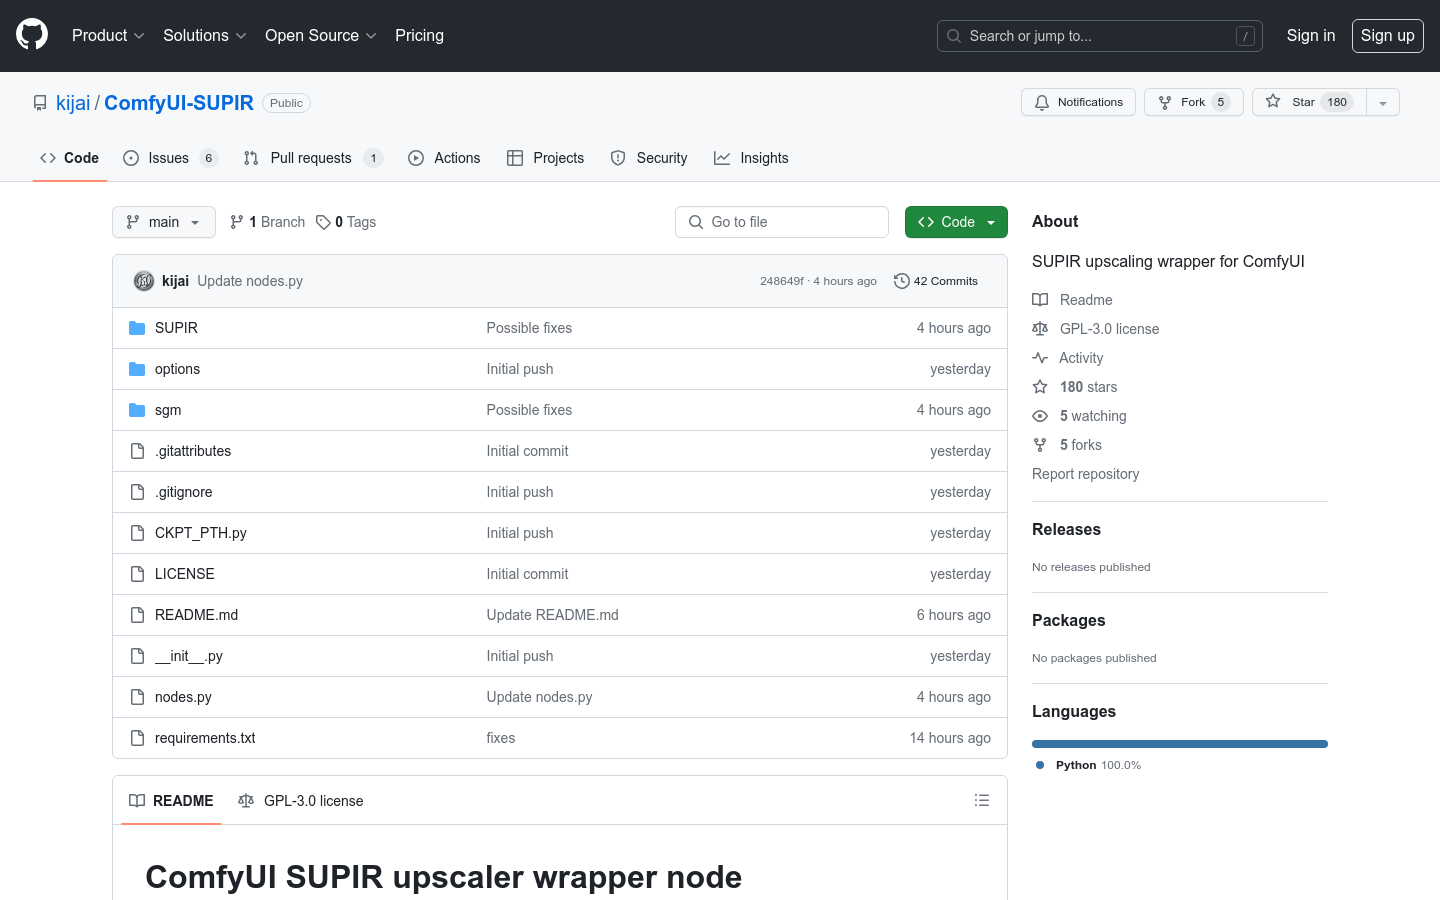Image resolution: width=1440 pixels, height=900 pixels.
Task: Click the magnifier icon in the top search box
Action: 954,36
